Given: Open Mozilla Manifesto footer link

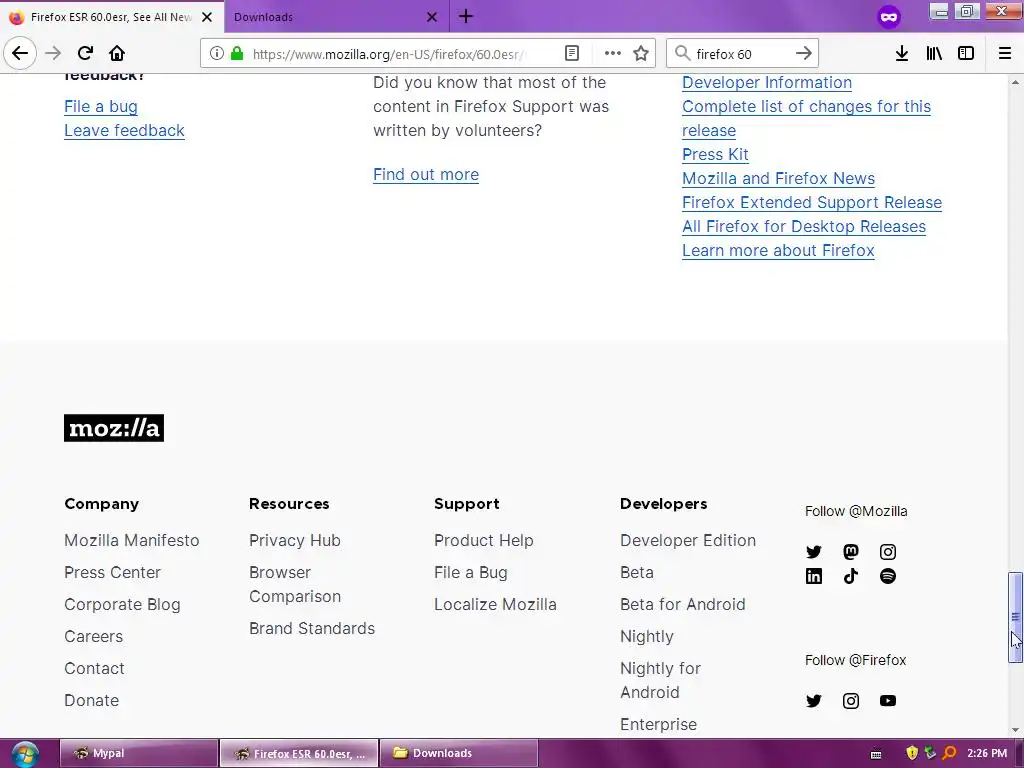Looking at the screenshot, I should tap(131, 541).
